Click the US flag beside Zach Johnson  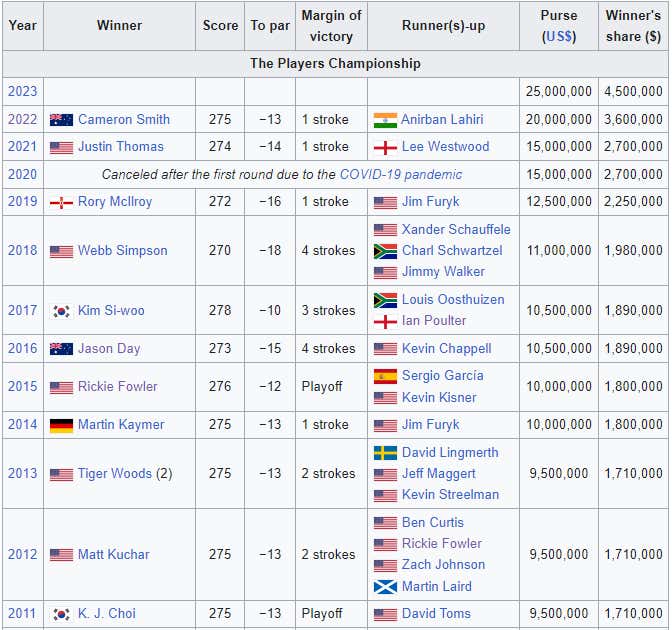385,566
